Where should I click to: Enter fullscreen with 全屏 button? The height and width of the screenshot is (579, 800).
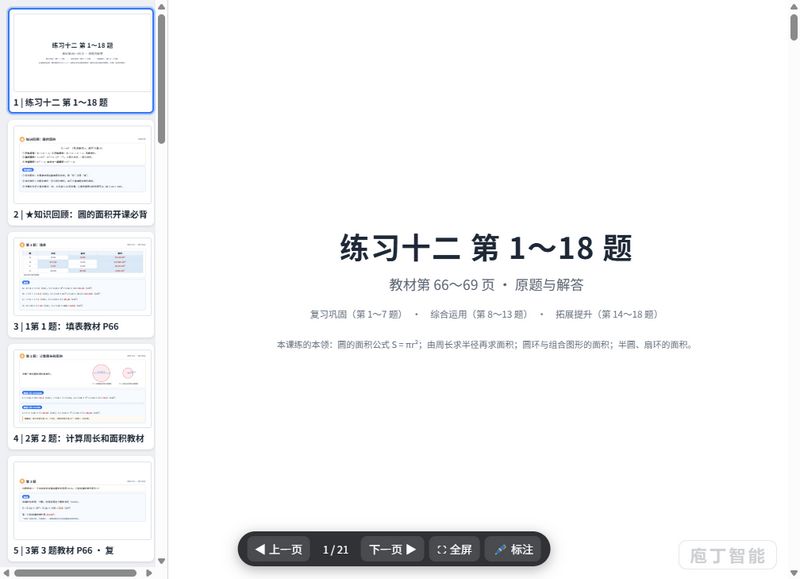pos(454,549)
